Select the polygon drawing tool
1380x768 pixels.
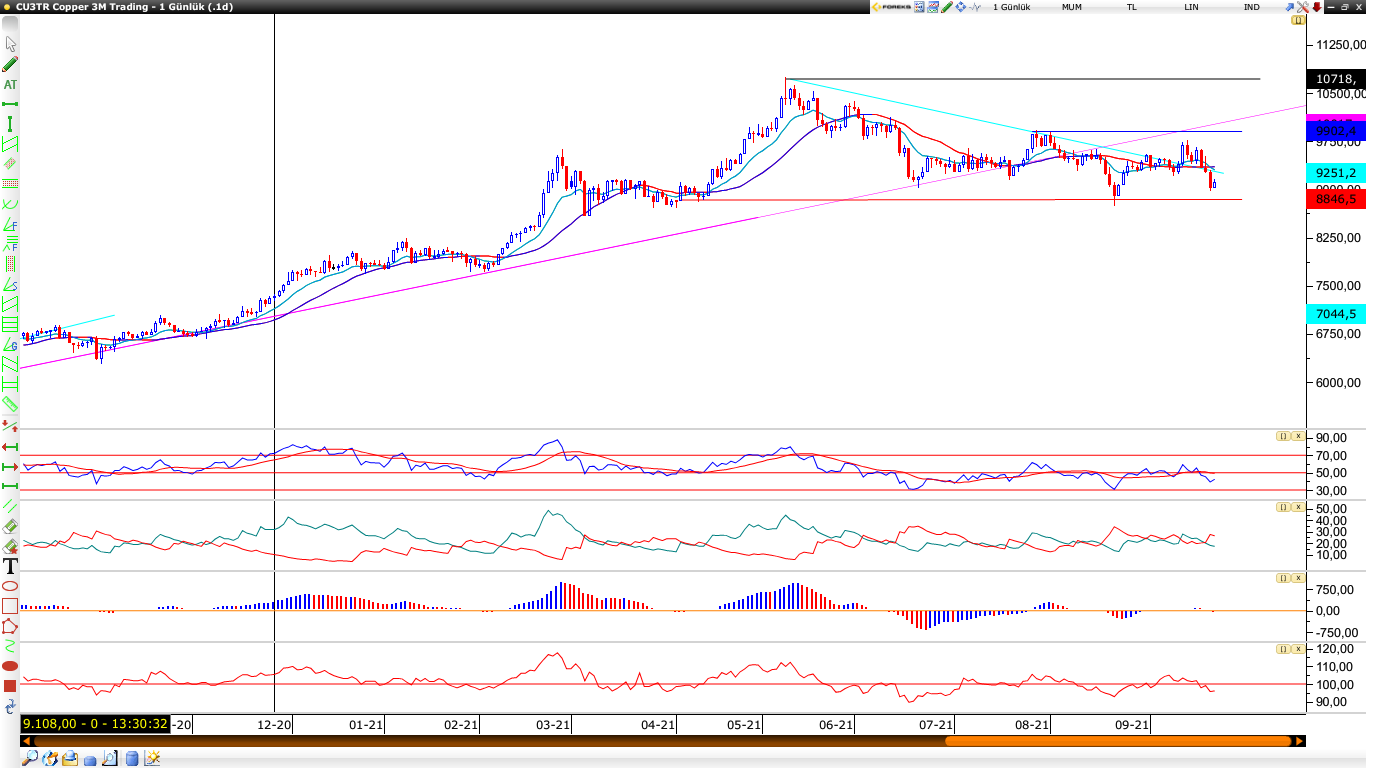click(10, 627)
